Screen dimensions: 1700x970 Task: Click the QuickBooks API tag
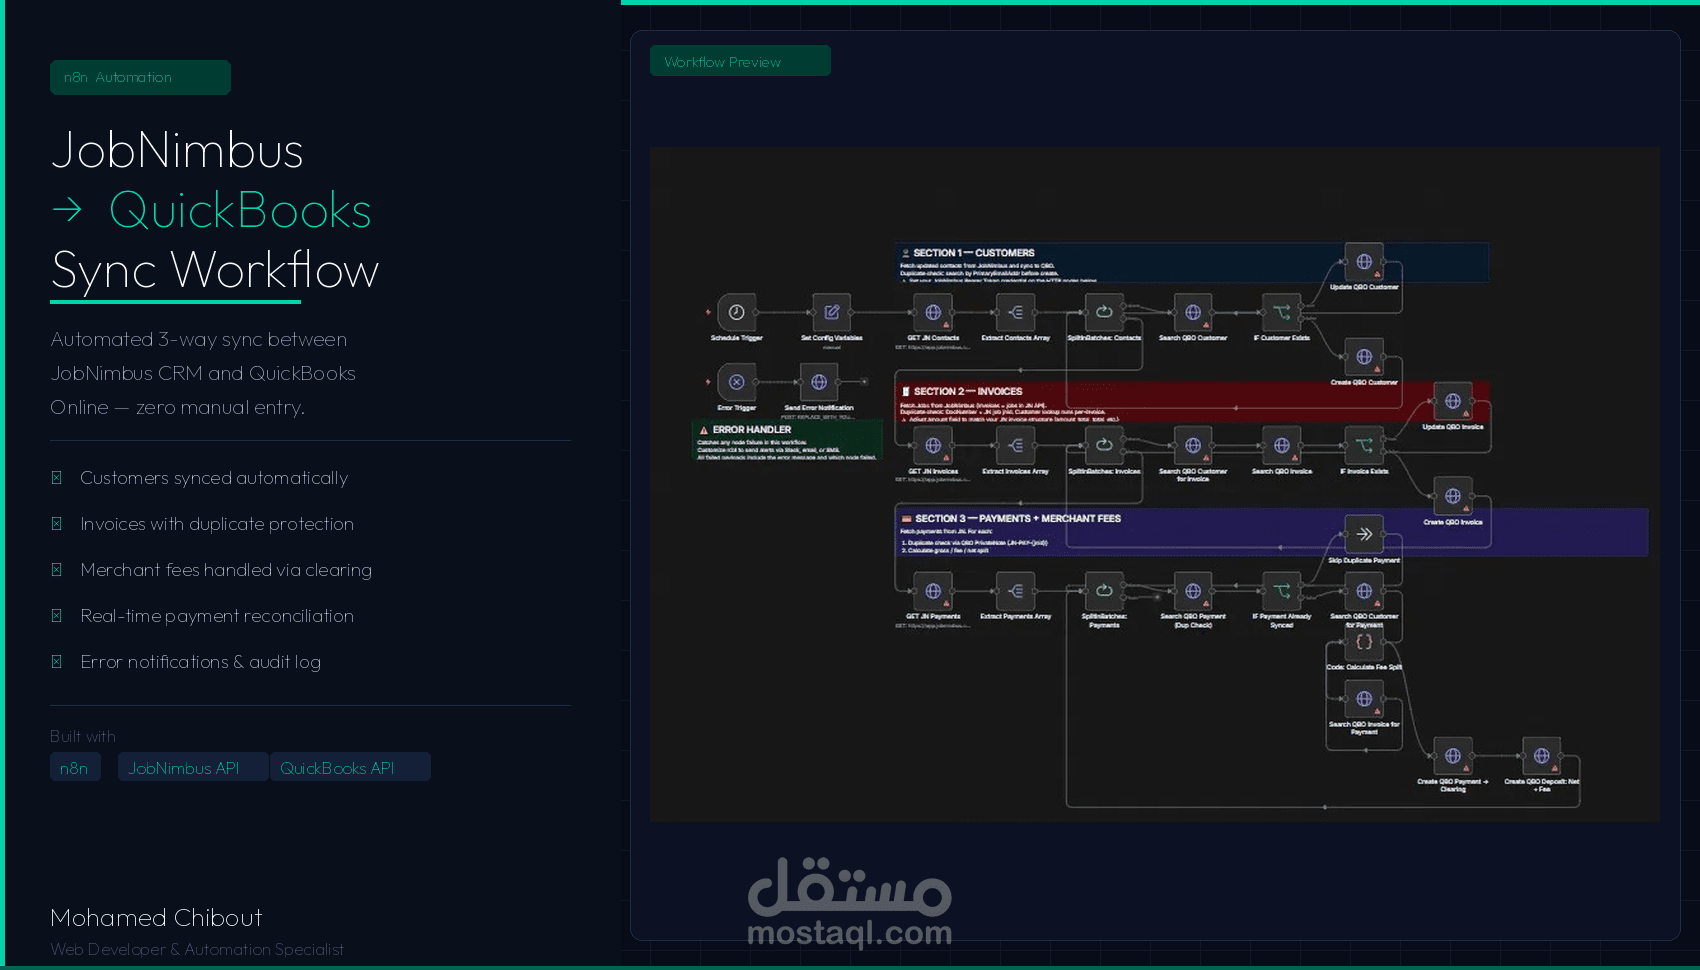350,767
